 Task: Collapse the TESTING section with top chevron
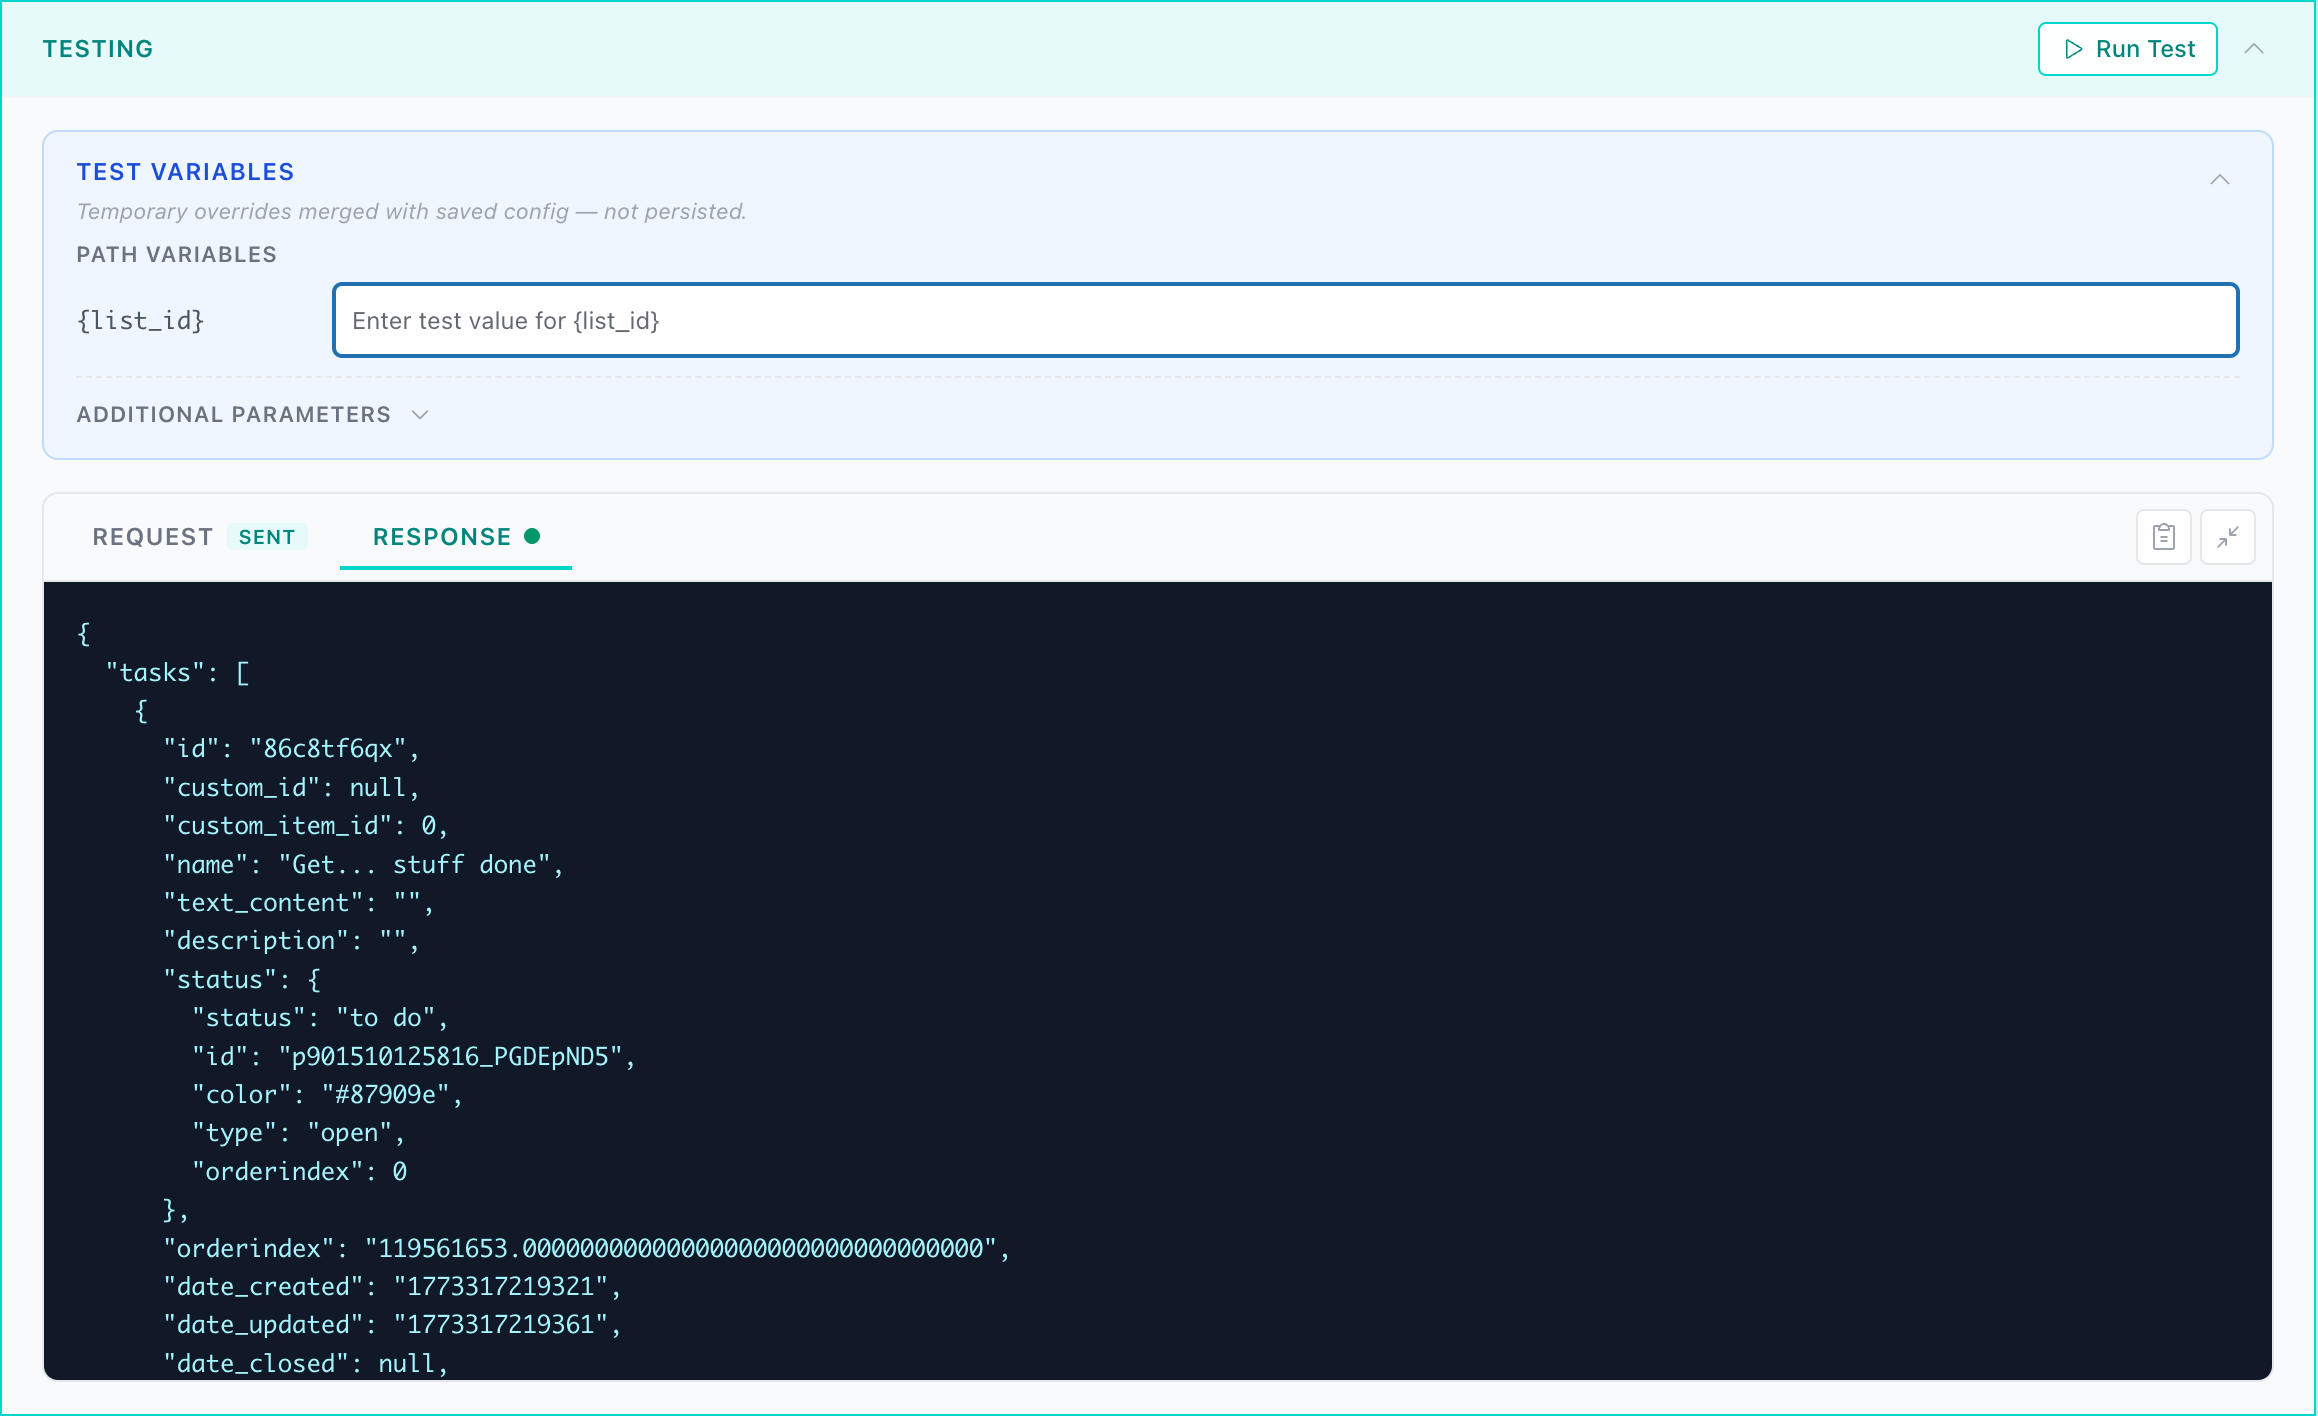2253,49
